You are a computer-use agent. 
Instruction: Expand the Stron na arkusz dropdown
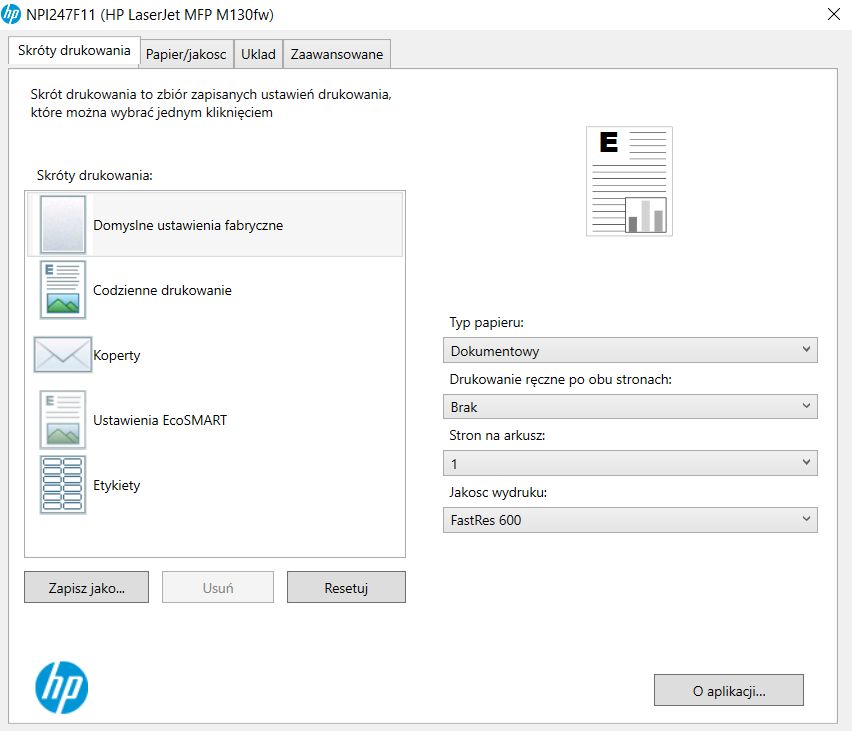[x=630, y=463]
